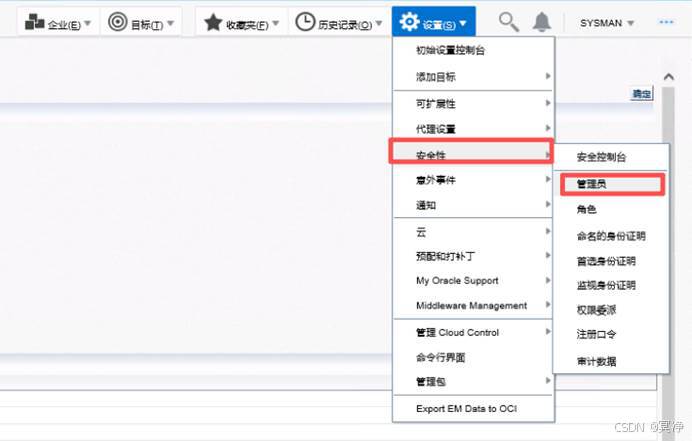Select 命名的身份证明 entry
692x441 pixels.
pyautogui.click(x=611, y=236)
